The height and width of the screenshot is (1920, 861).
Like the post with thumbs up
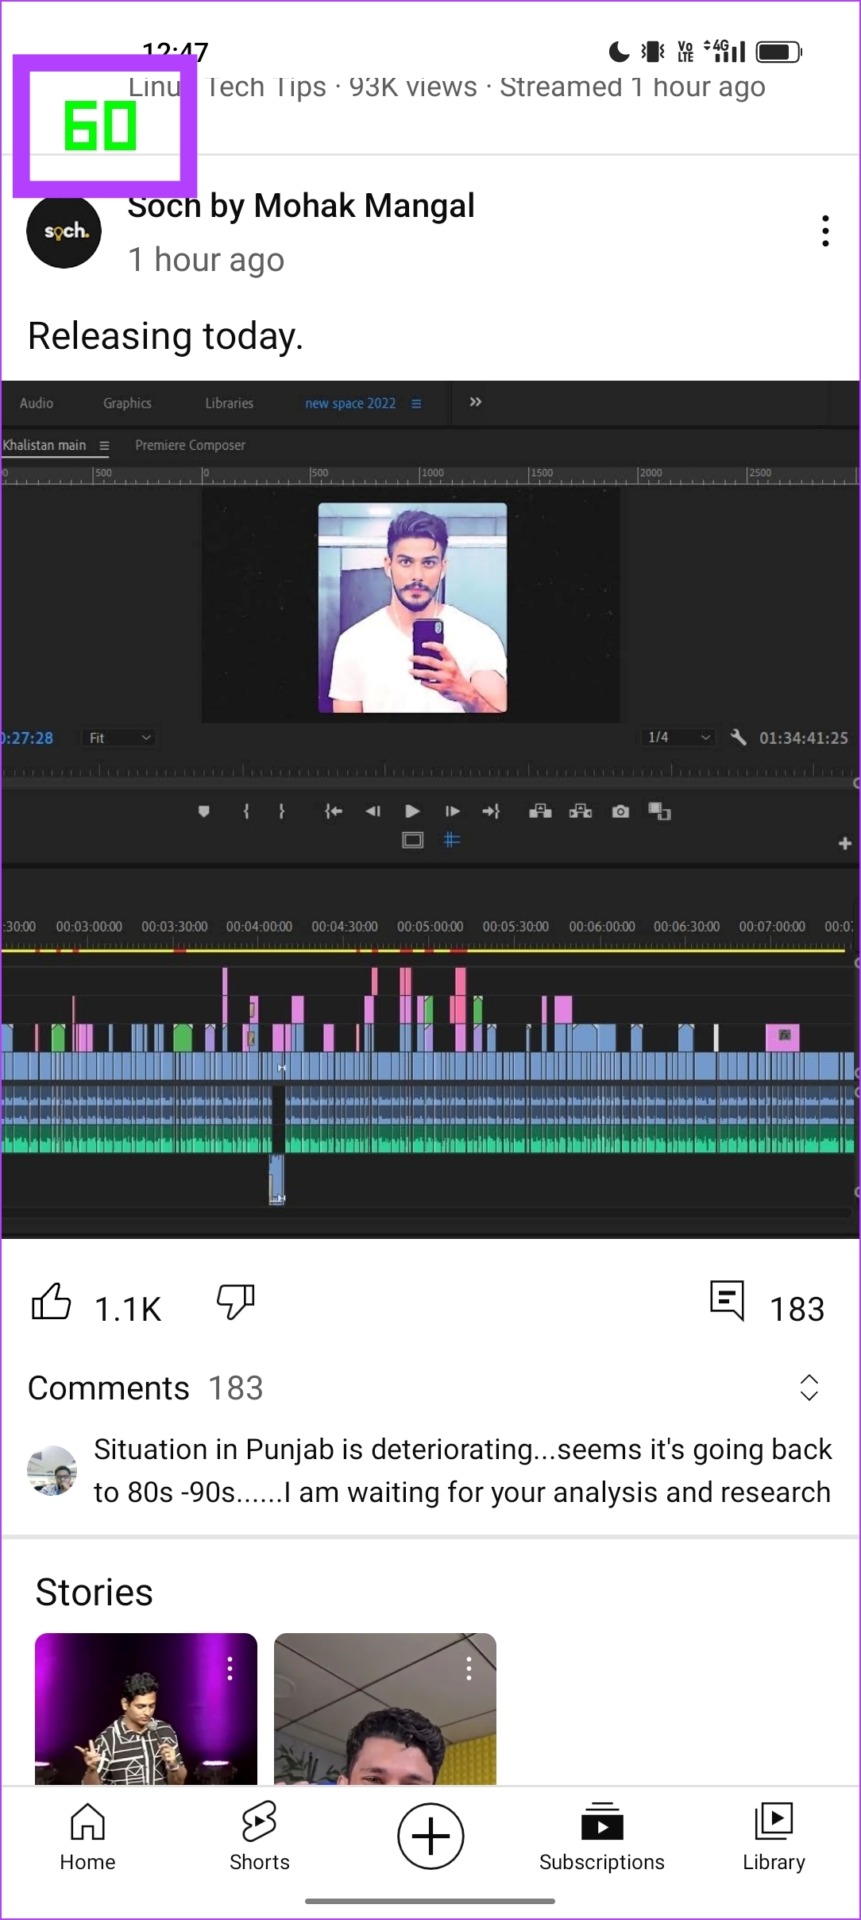51,1303
